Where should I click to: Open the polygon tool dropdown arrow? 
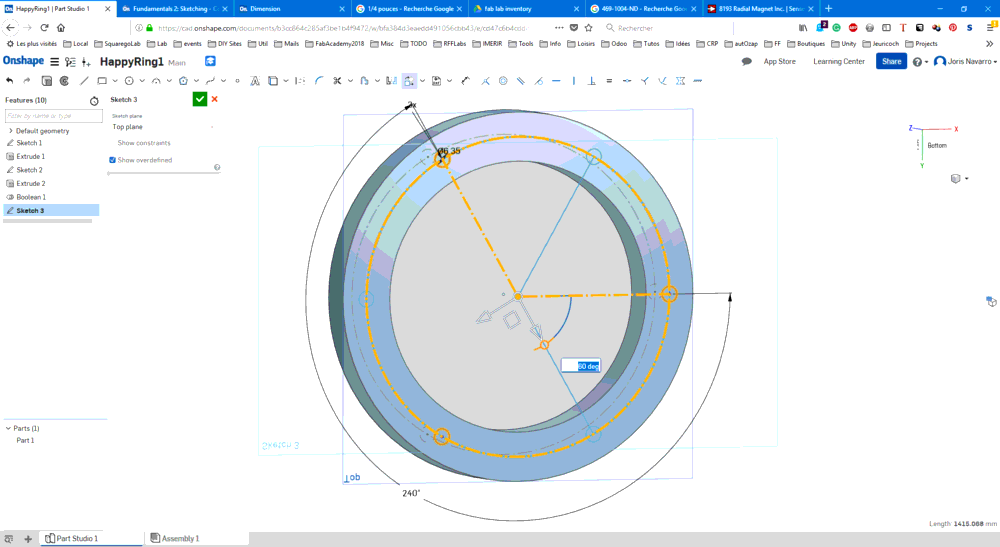[196, 81]
